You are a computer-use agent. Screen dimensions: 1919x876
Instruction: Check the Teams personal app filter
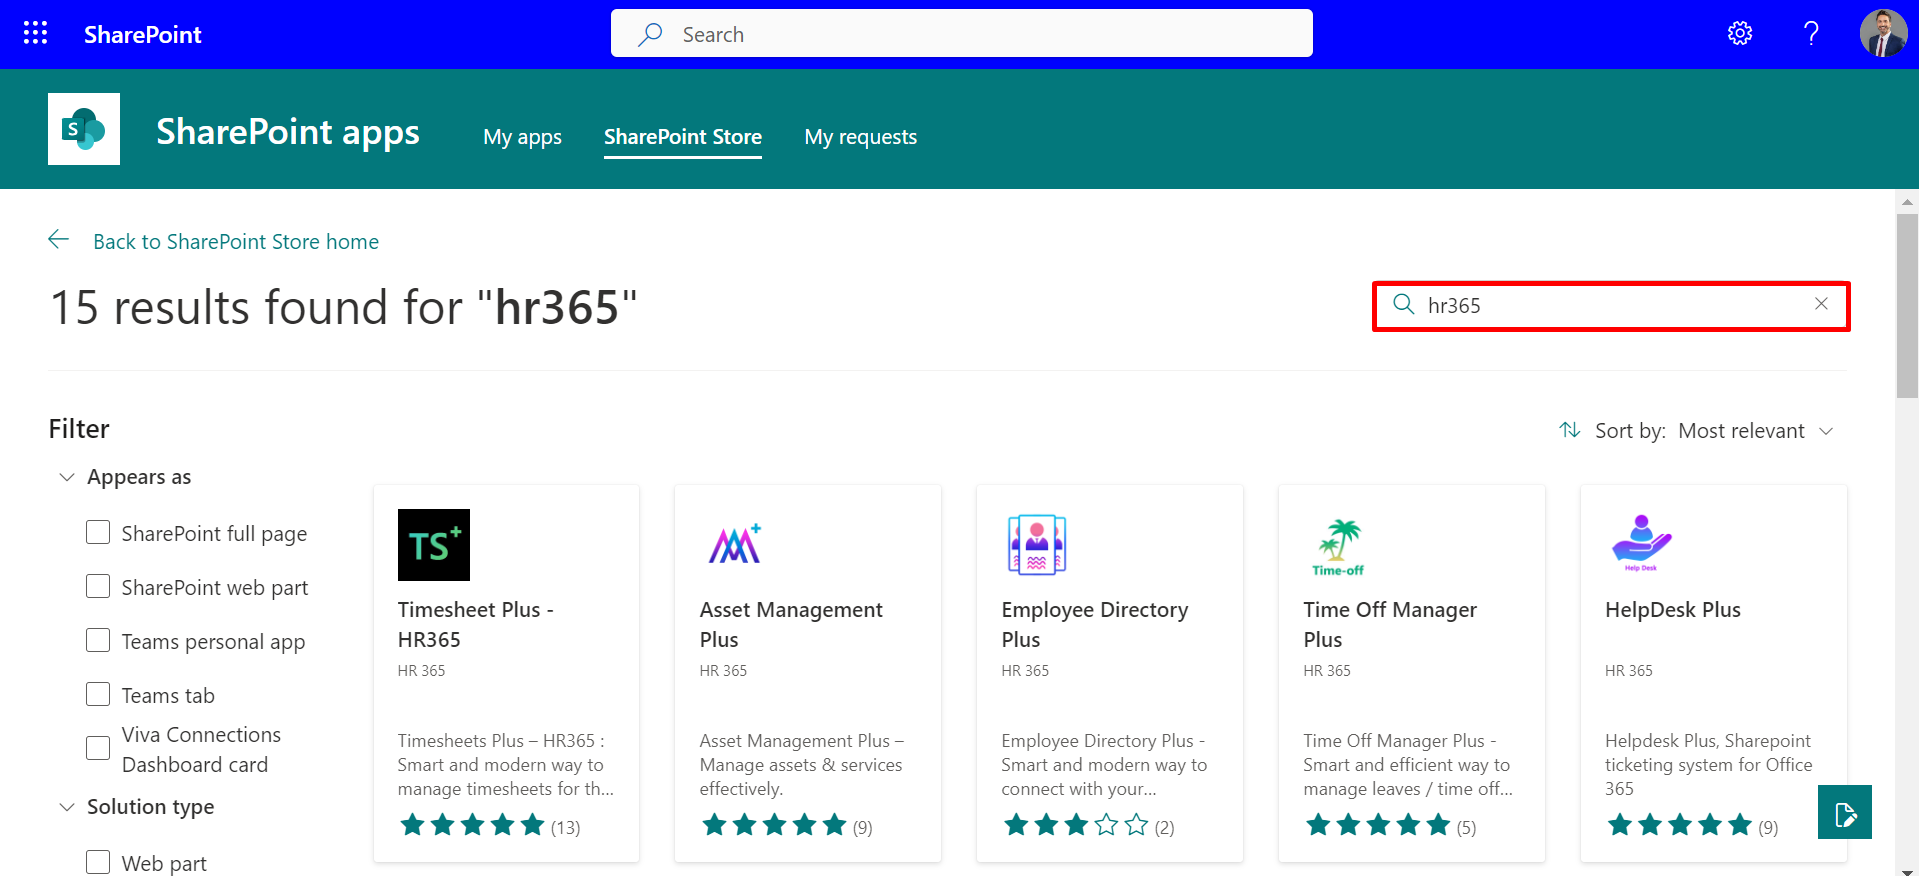(x=98, y=640)
